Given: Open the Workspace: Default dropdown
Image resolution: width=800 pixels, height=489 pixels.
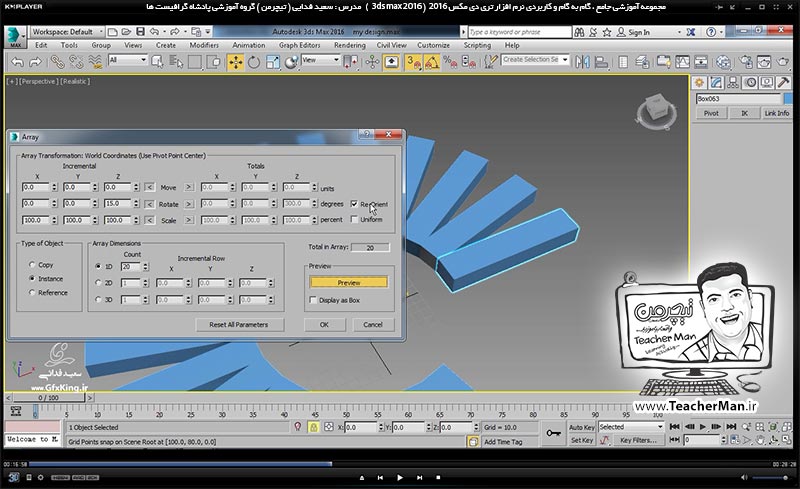Looking at the screenshot, I should click(x=67, y=32).
